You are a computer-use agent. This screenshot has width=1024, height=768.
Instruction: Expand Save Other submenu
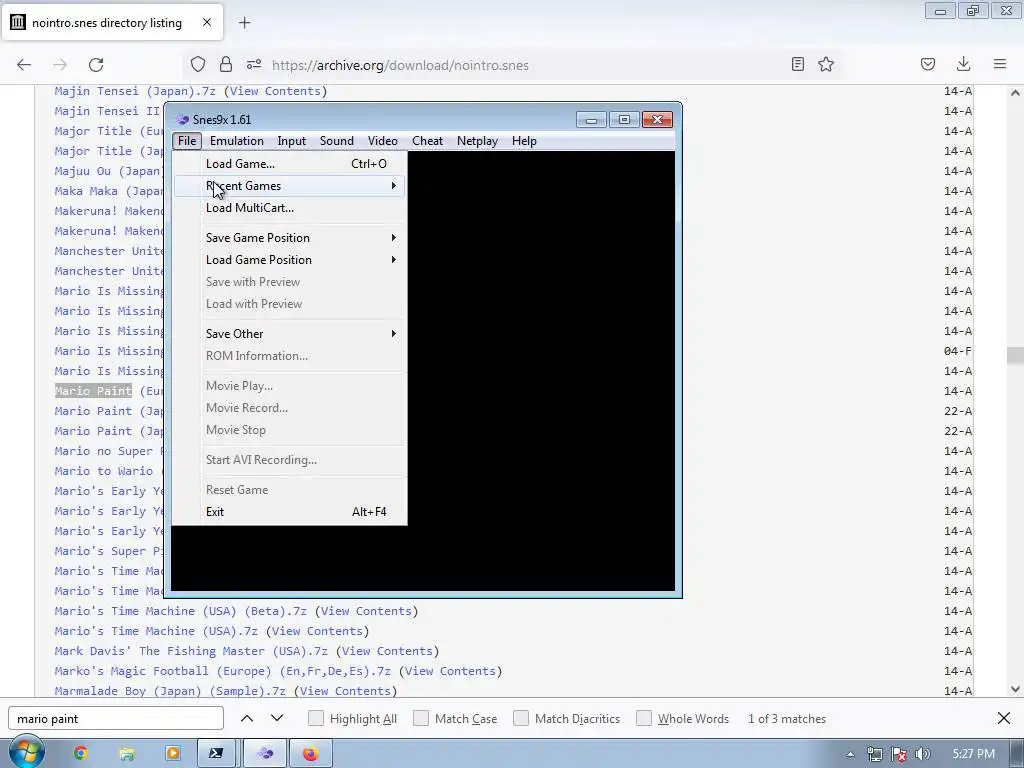pyautogui.click(x=289, y=334)
